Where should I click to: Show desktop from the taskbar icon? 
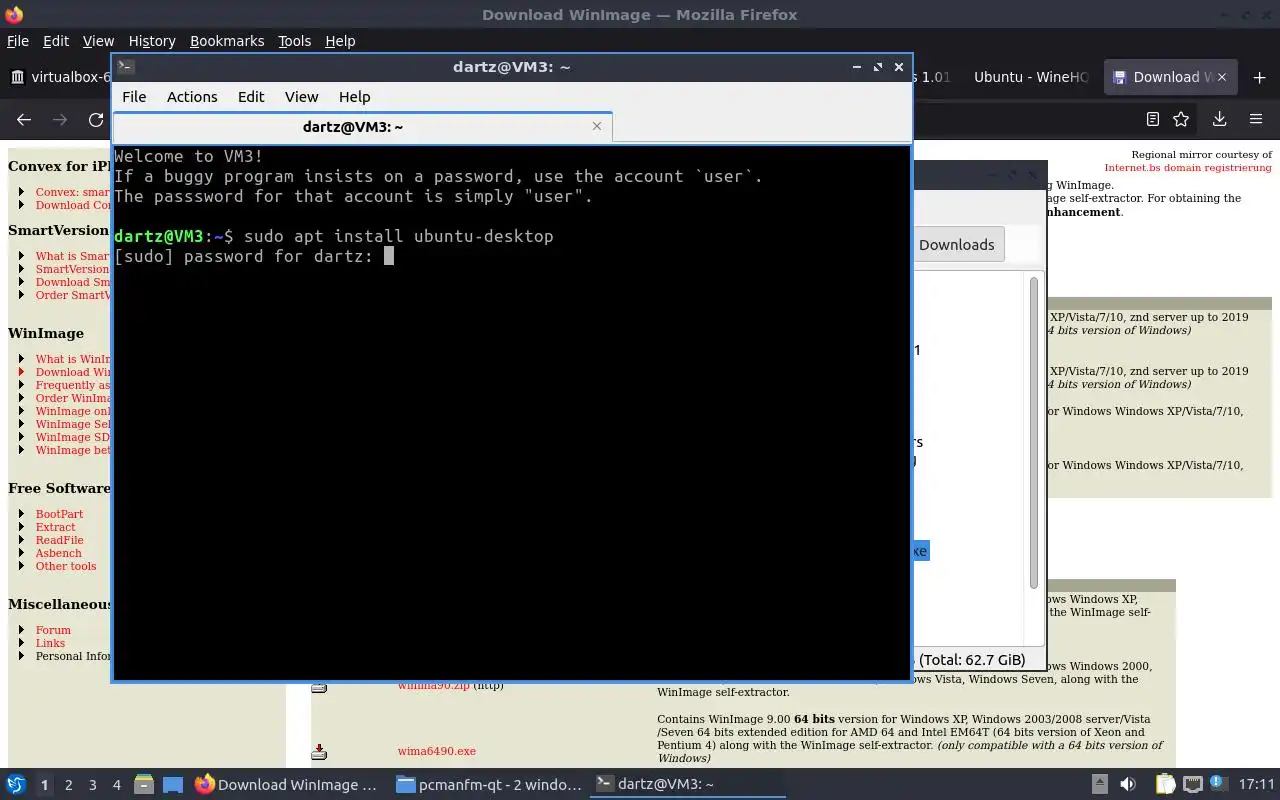pos(173,785)
